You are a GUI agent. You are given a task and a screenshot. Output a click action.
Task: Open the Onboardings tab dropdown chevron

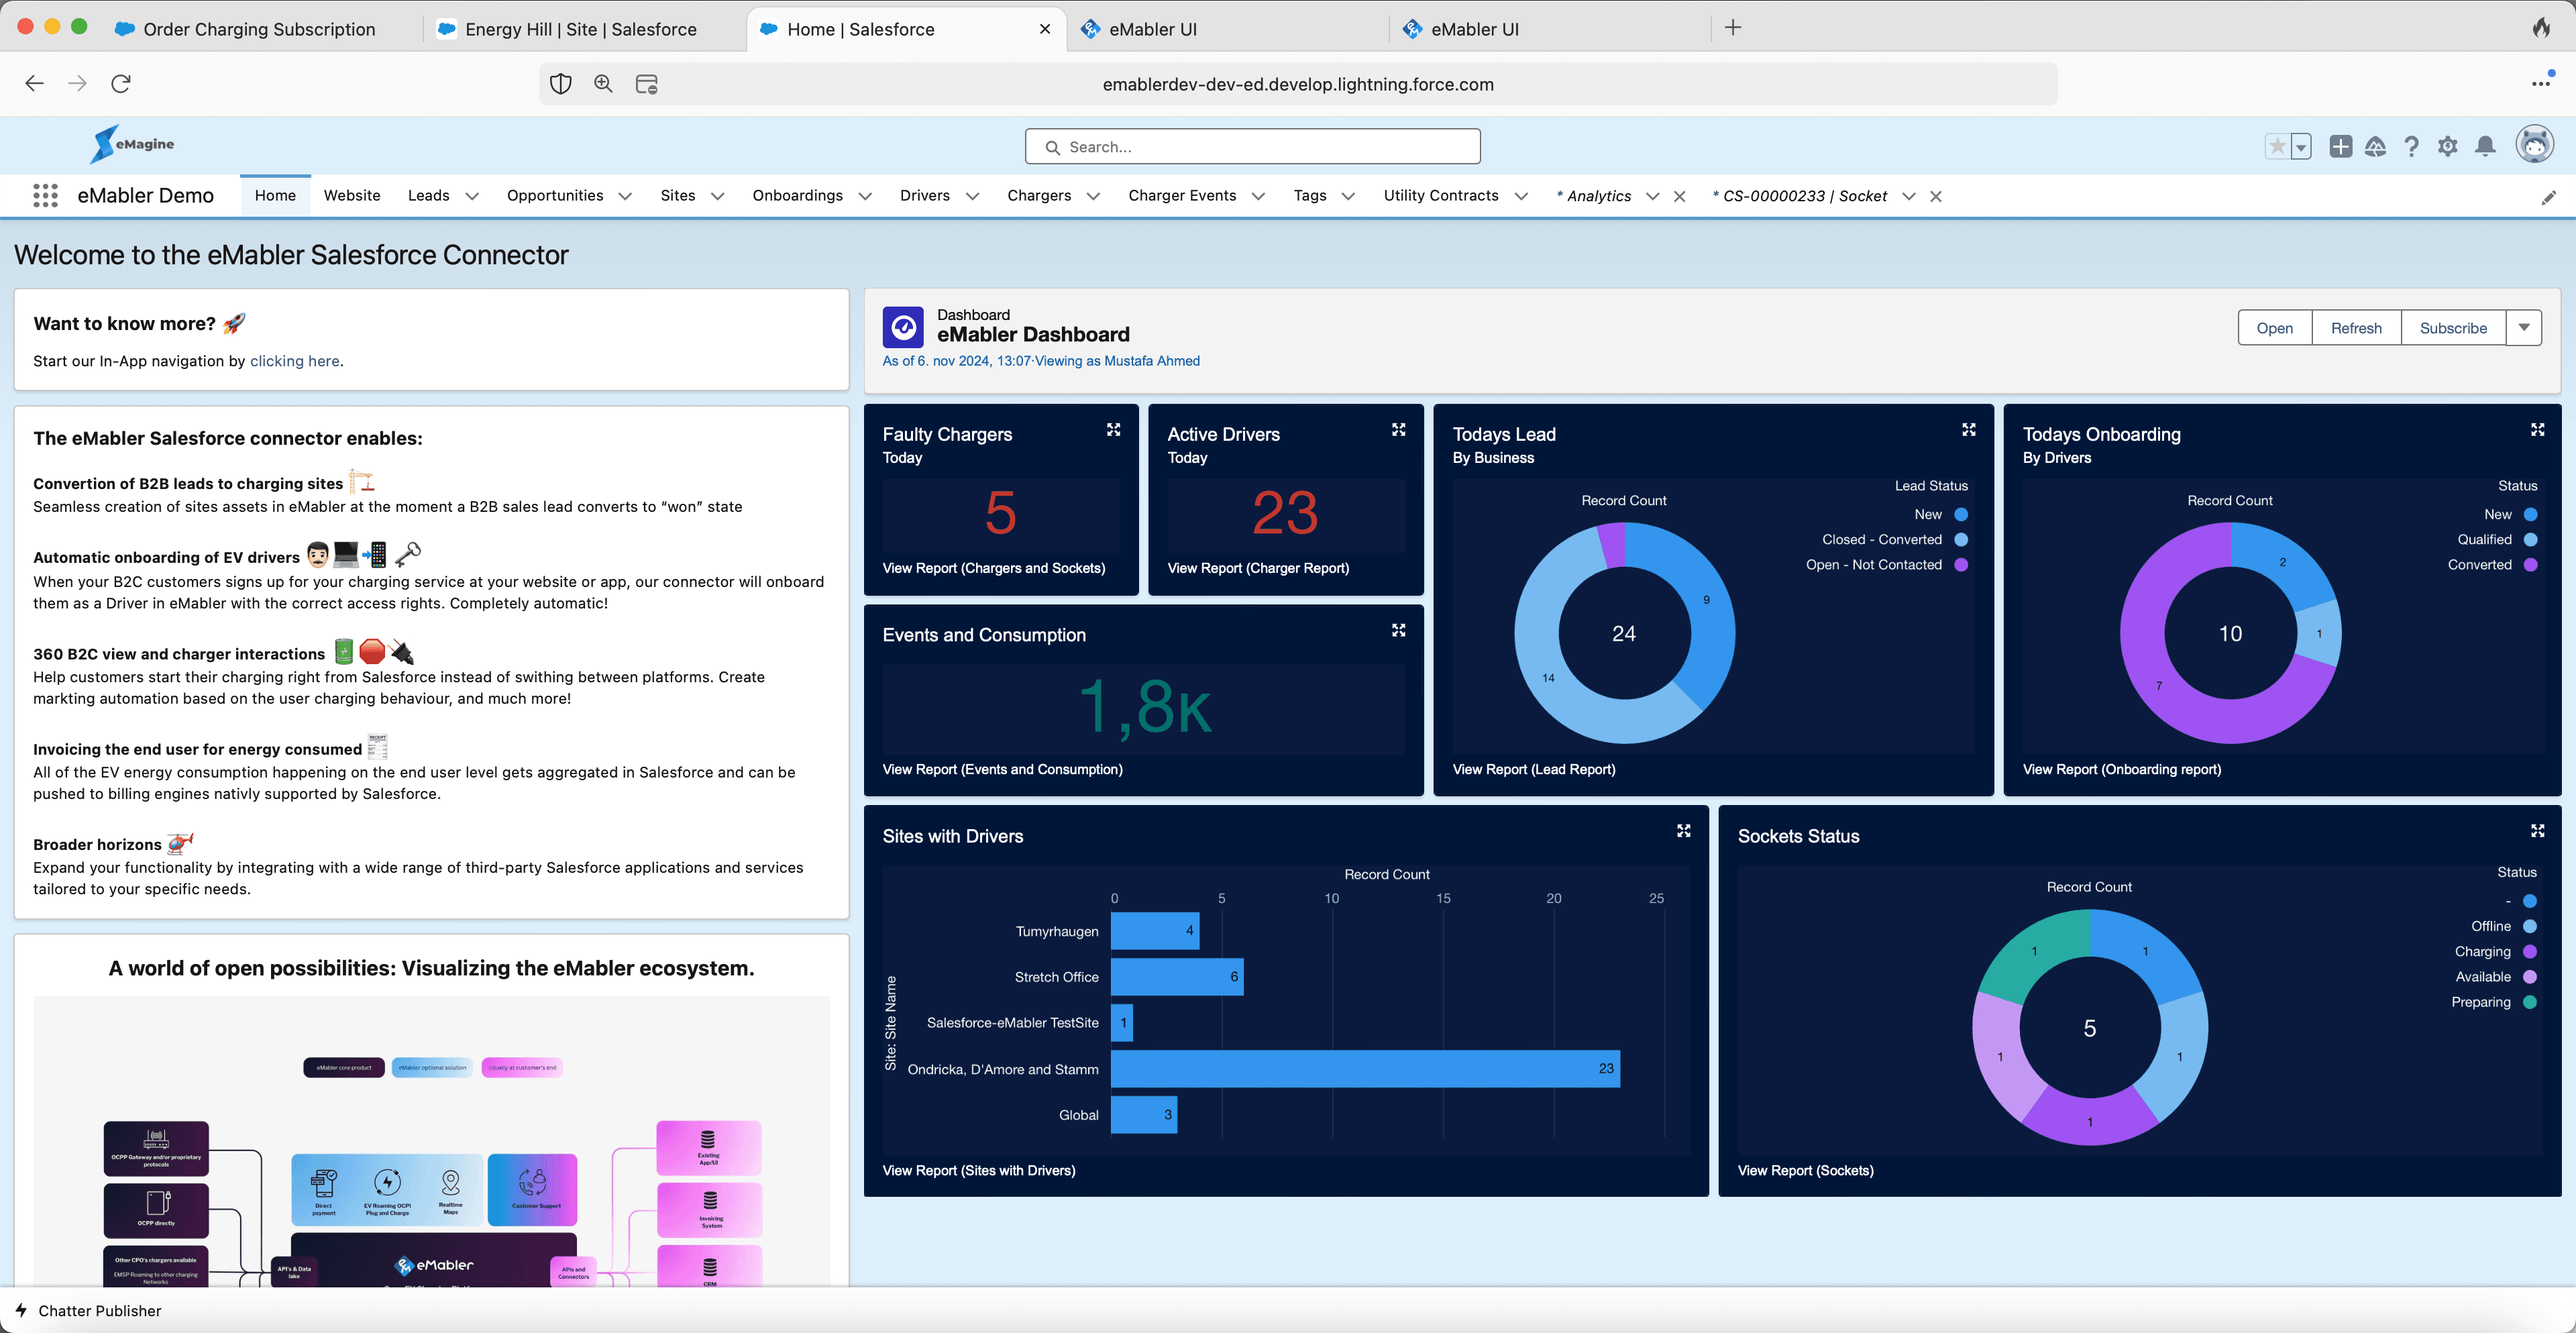(865, 197)
